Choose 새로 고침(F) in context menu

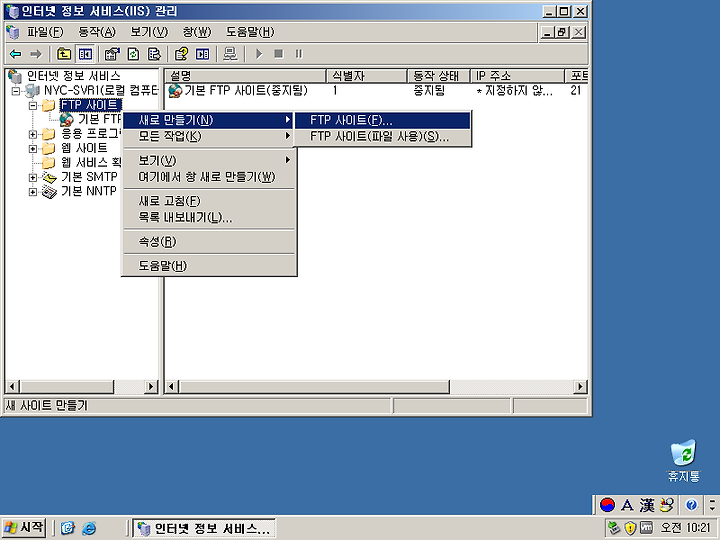(208, 201)
